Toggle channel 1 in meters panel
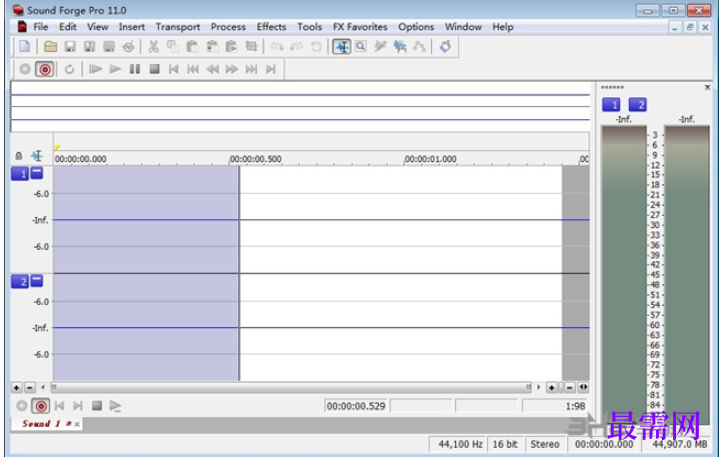 (611, 105)
